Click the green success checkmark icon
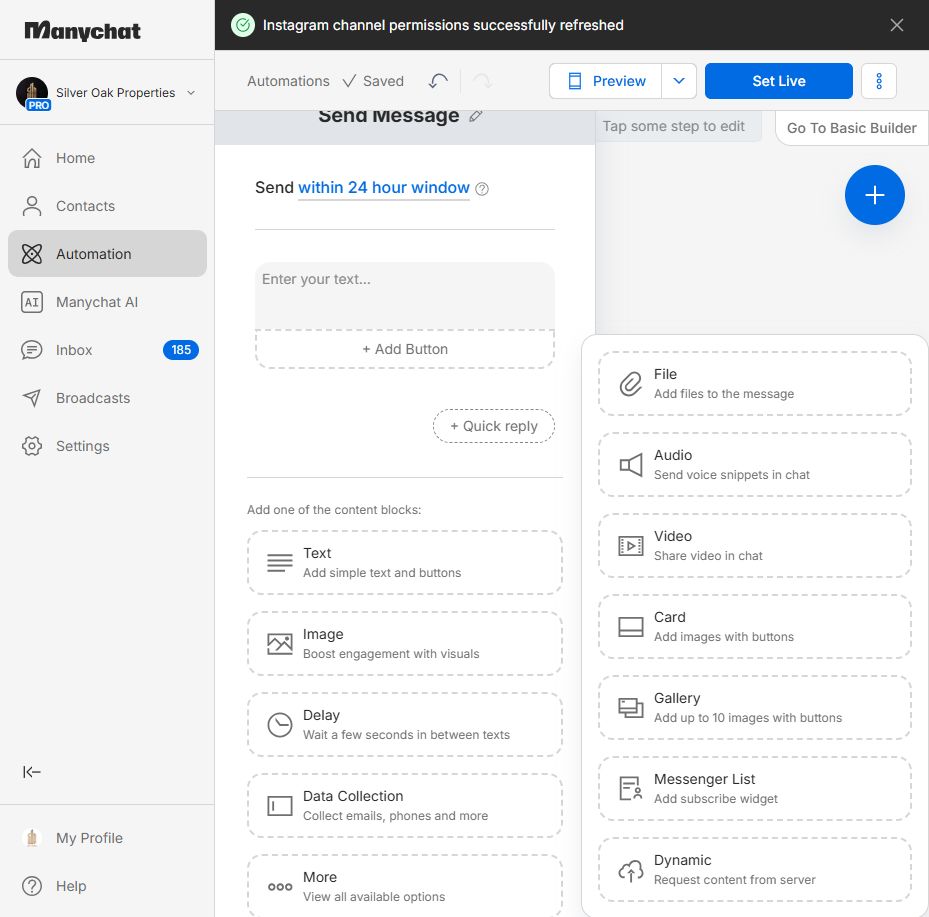This screenshot has width=929, height=917. [243, 25]
